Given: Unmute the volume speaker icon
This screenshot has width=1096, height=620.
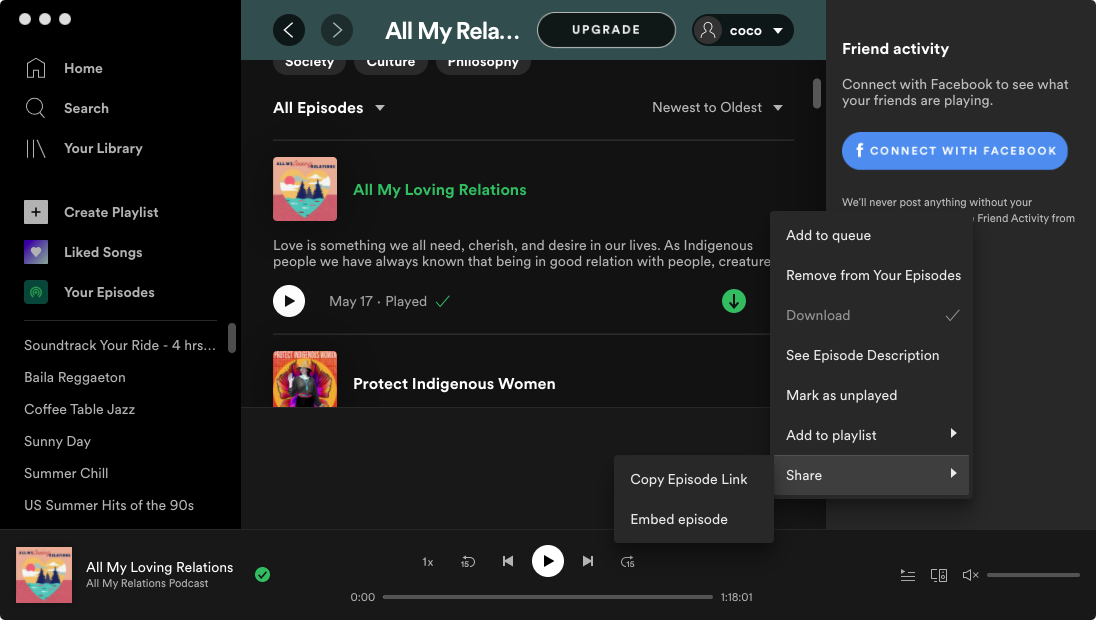Looking at the screenshot, I should pos(969,575).
